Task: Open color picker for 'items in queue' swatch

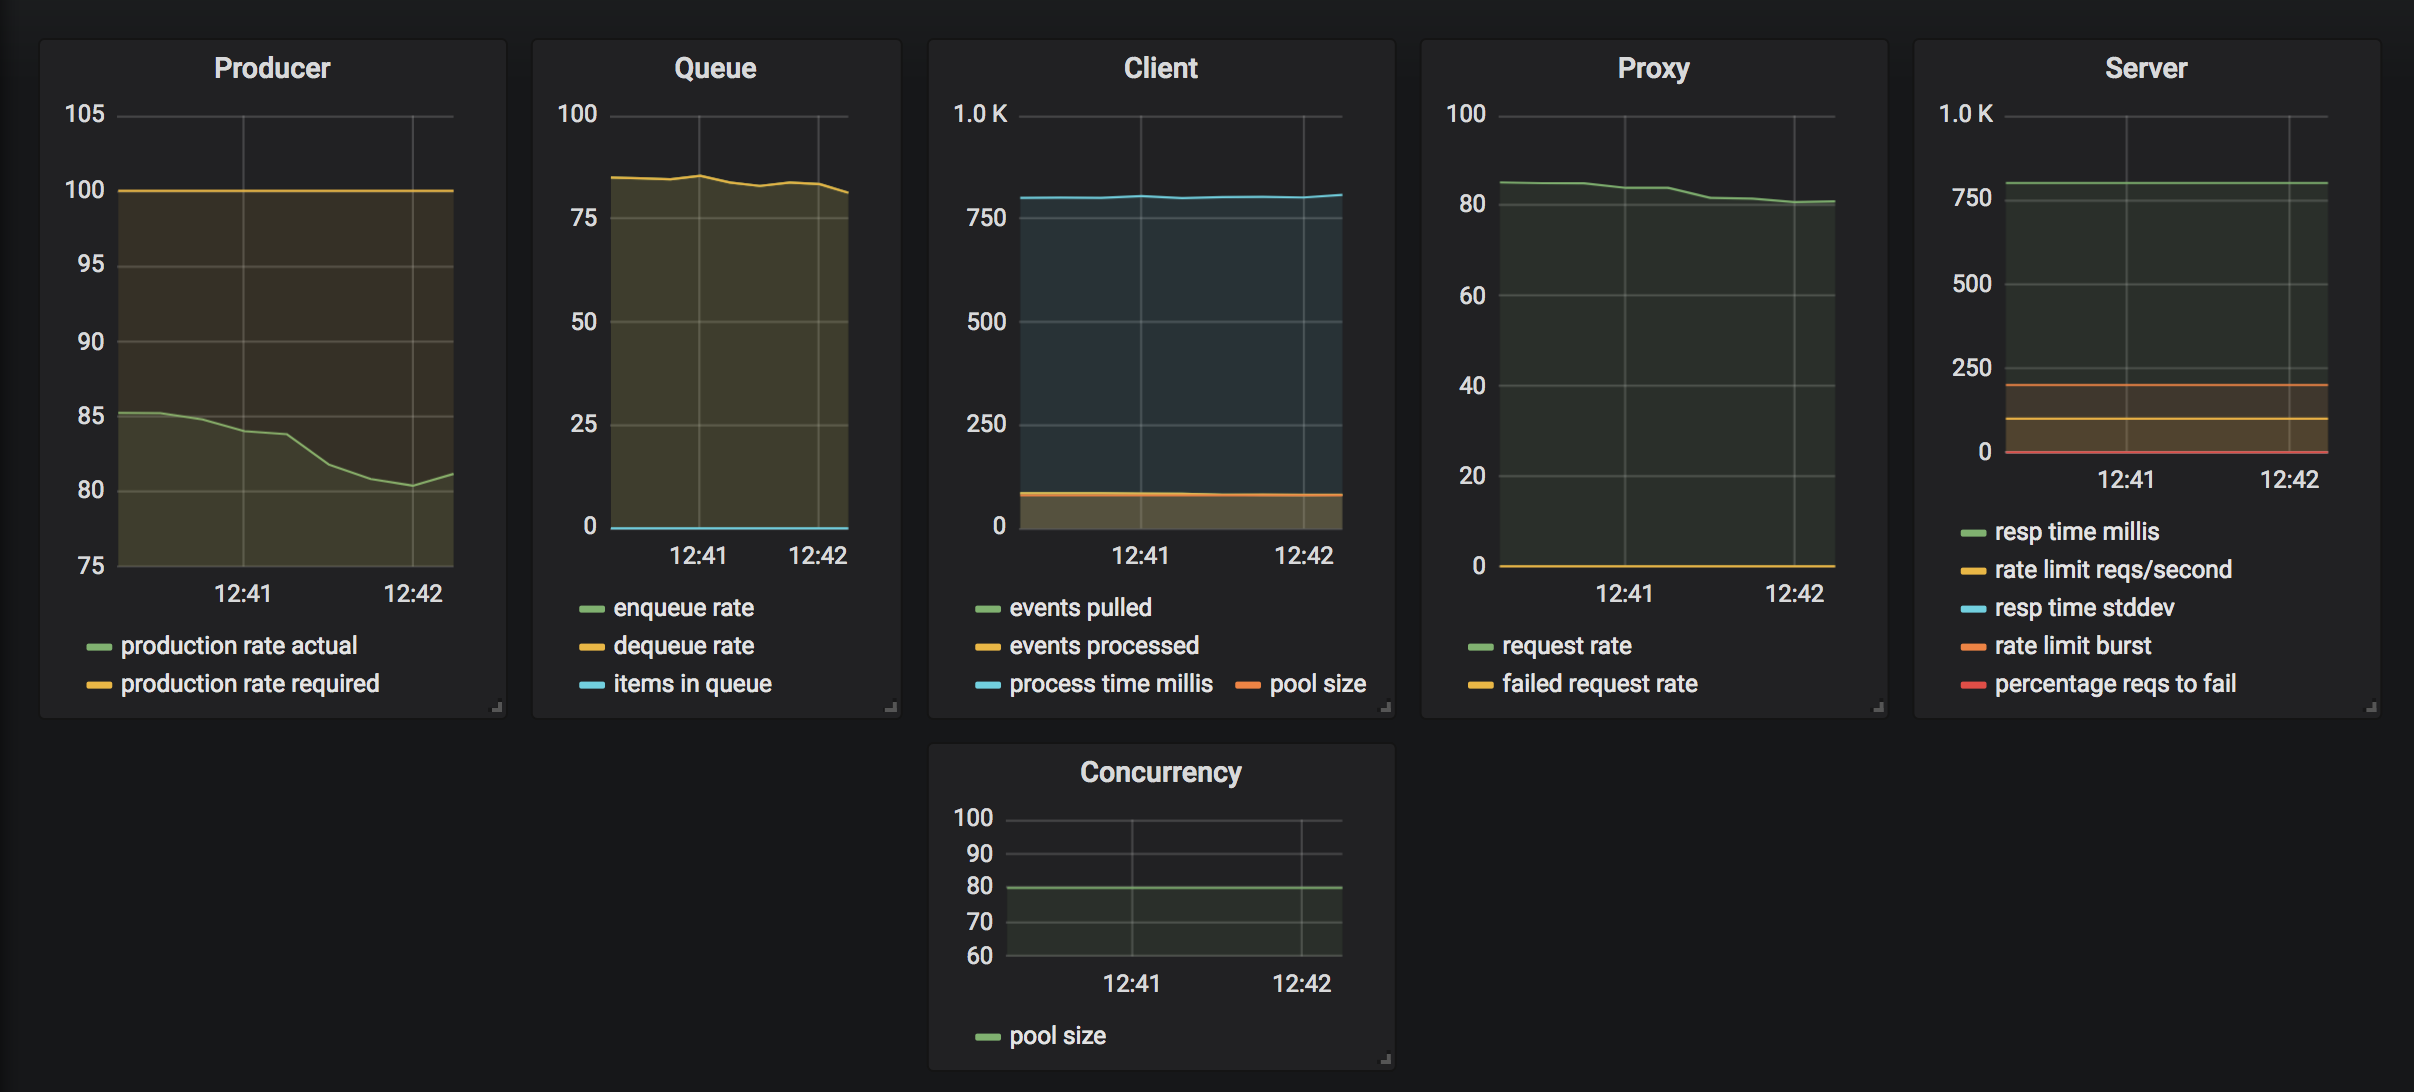Action: pyautogui.click(x=591, y=685)
